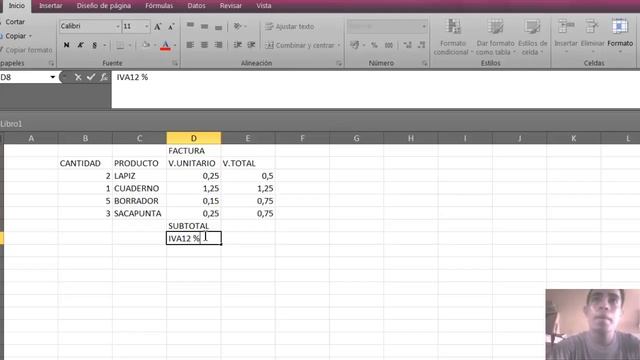Align text to middle of cell
640x360 pixels.
(x=204, y=27)
